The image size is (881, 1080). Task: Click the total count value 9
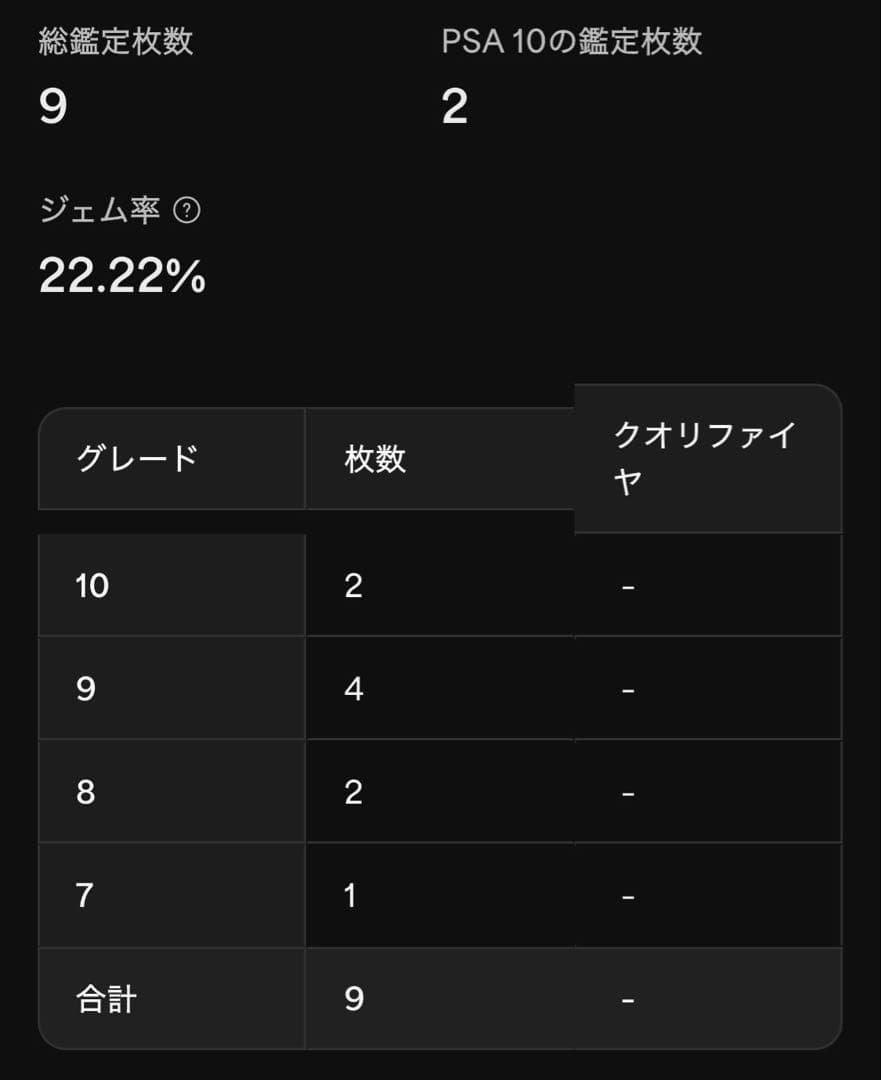coord(48,104)
